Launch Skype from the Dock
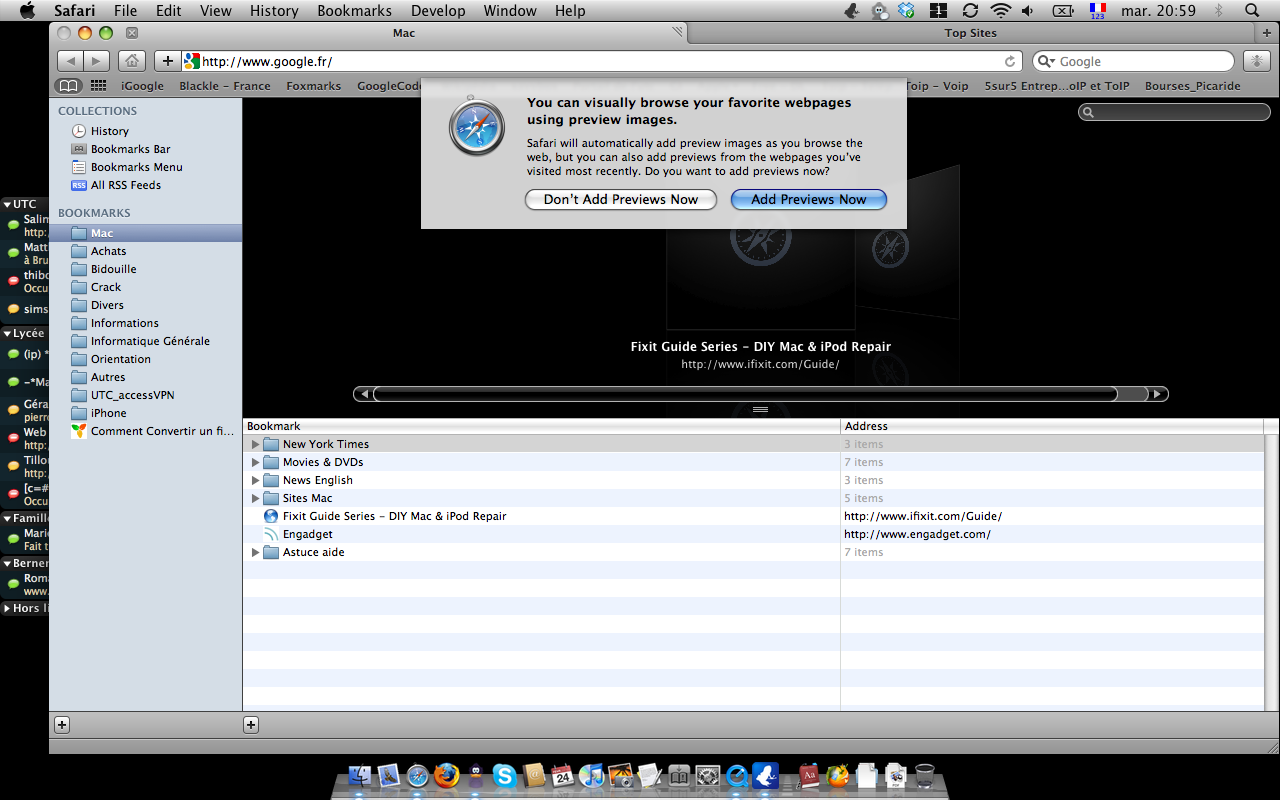The image size is (1280, 800). coord(504,775)
